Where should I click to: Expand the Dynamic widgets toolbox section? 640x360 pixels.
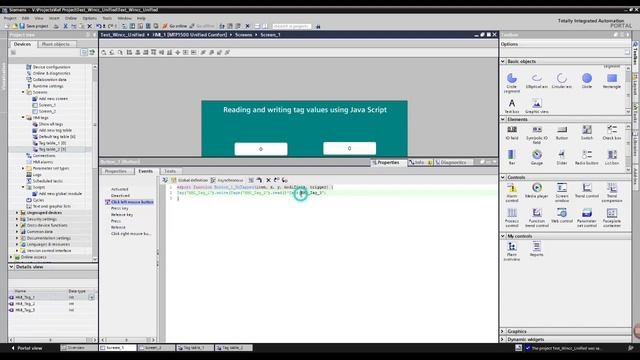pyautogui.click(x=503, y=339)
